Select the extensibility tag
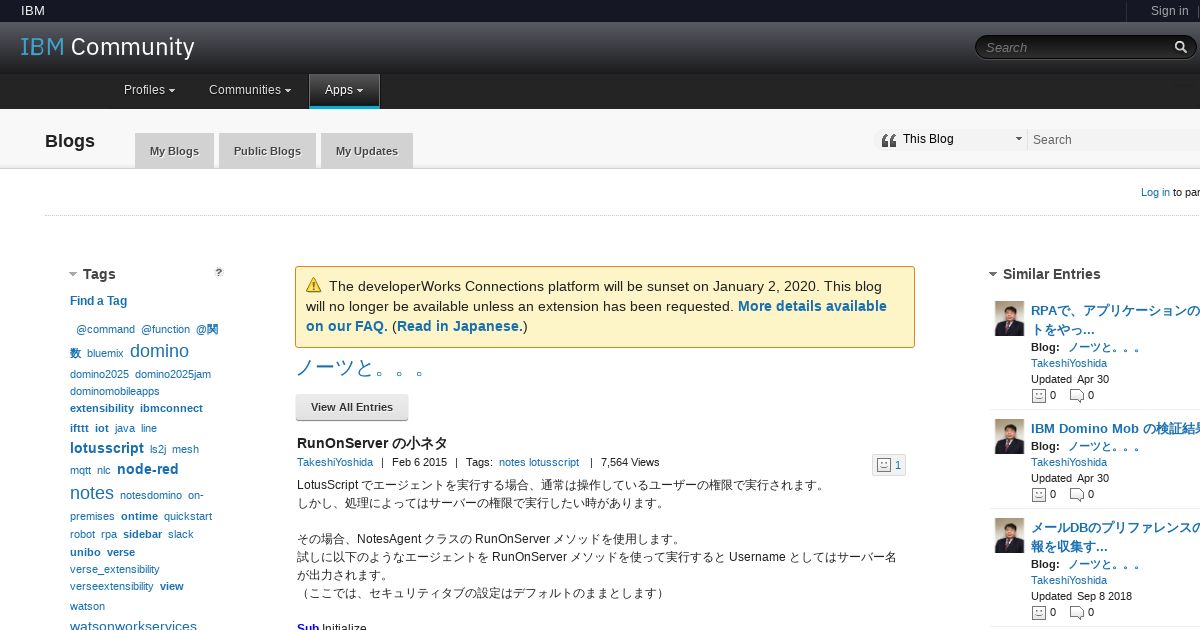The width and height of the screenshot is (1200, 630). coord(102,408)
